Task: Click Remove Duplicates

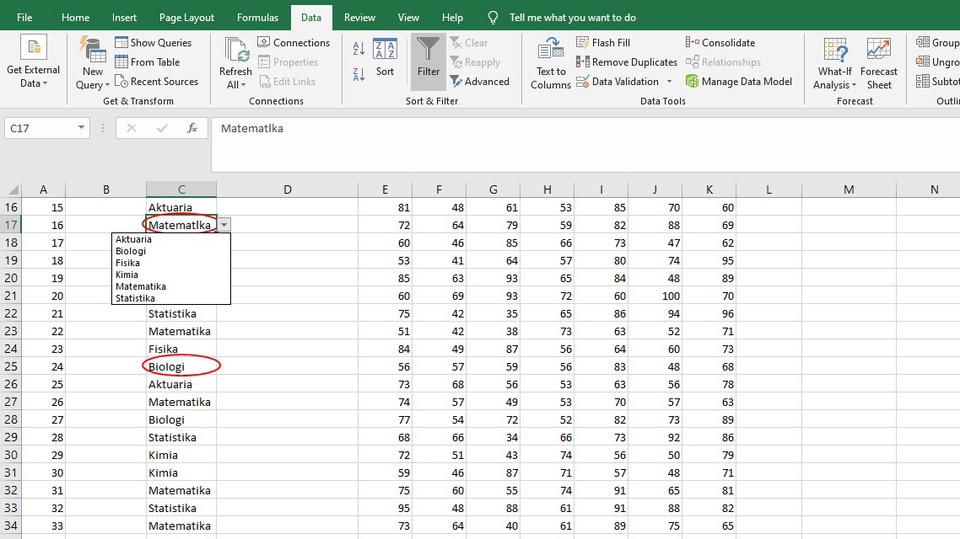Action: (626, 62)
